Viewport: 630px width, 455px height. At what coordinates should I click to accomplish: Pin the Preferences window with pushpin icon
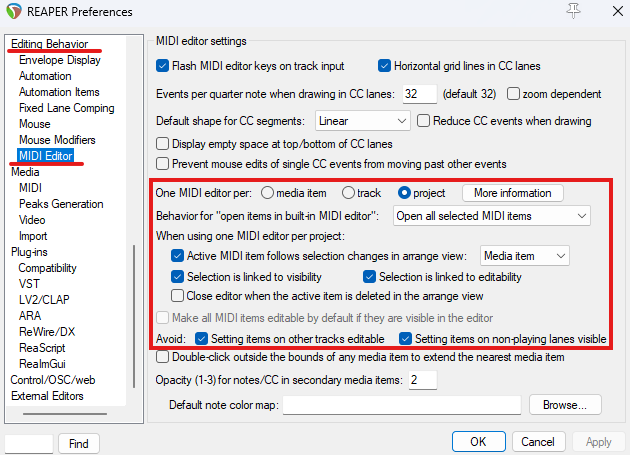[x=573, y=11]
